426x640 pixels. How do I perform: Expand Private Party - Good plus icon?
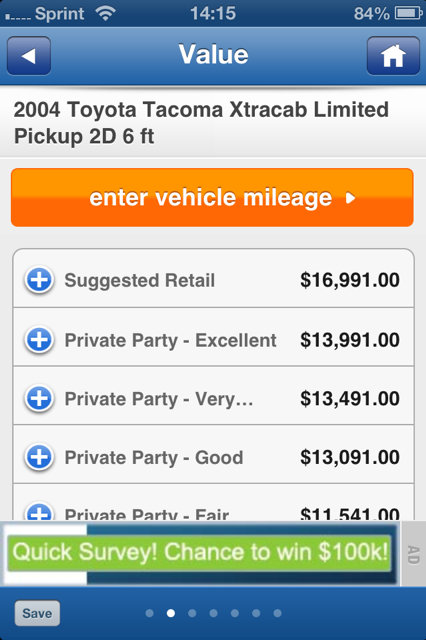(x=39, y=457)
